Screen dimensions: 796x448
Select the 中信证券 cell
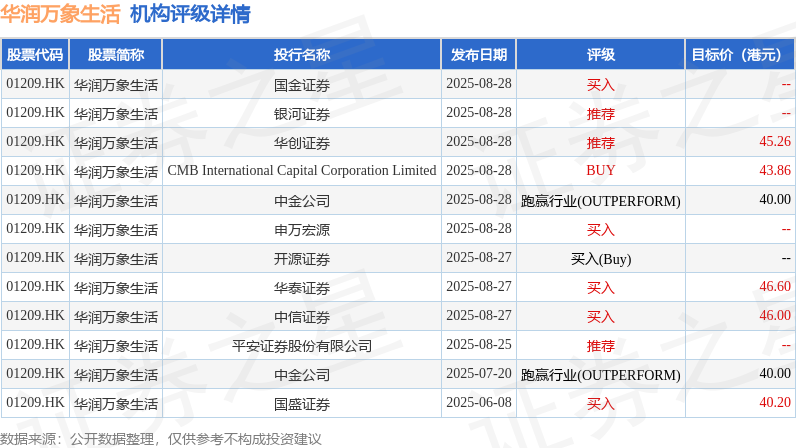pyautogui.click(x=302, y=316)
